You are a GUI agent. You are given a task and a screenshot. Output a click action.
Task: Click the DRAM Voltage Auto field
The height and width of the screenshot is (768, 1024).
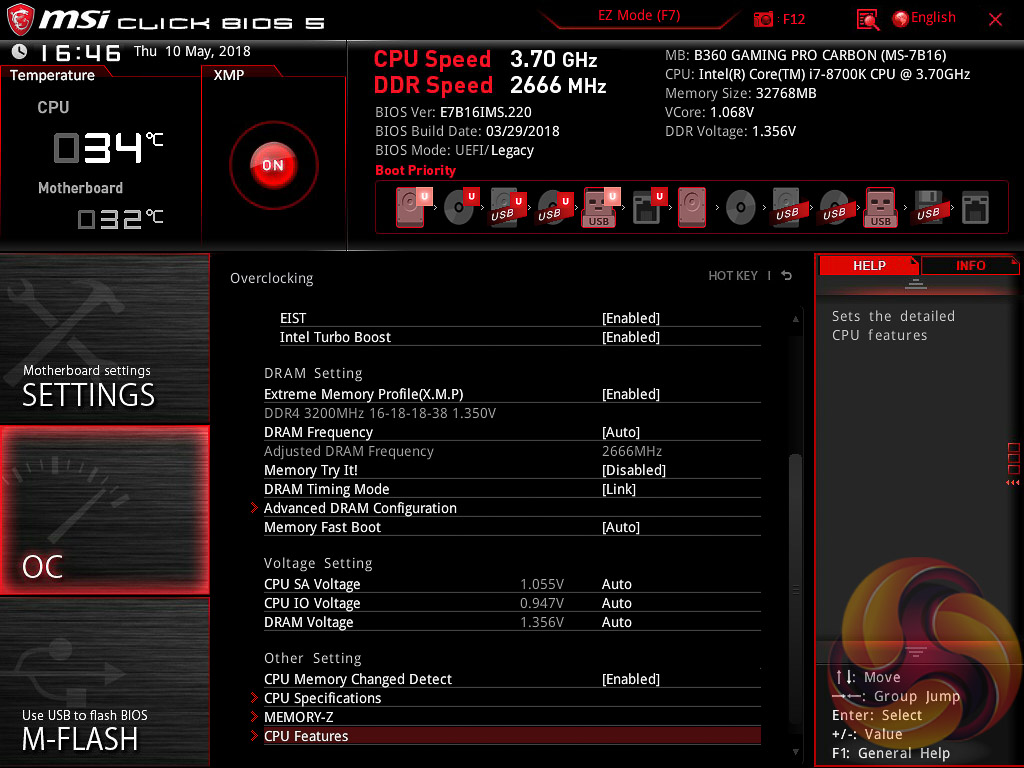pyautogui.click(x=616, y=622)
